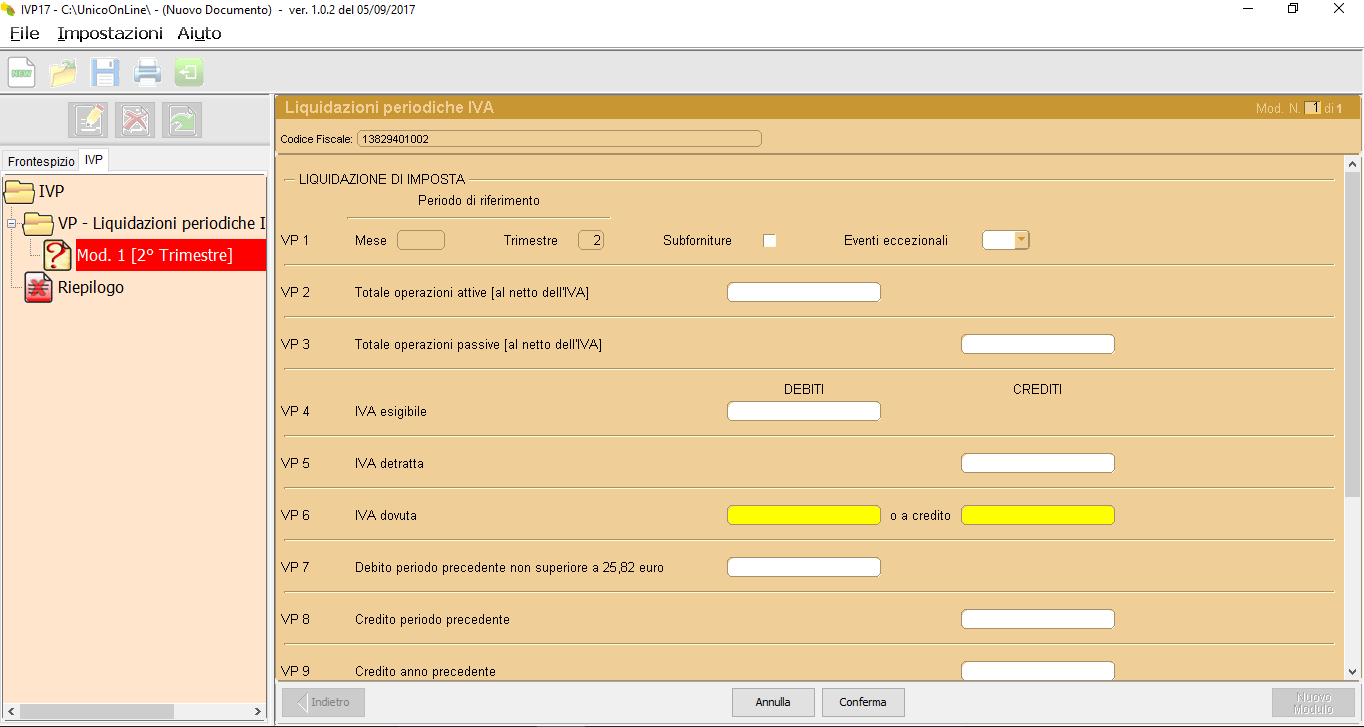Click the green arrow document icon
The height and width of the screenshot is (727, 1364).
182,120
